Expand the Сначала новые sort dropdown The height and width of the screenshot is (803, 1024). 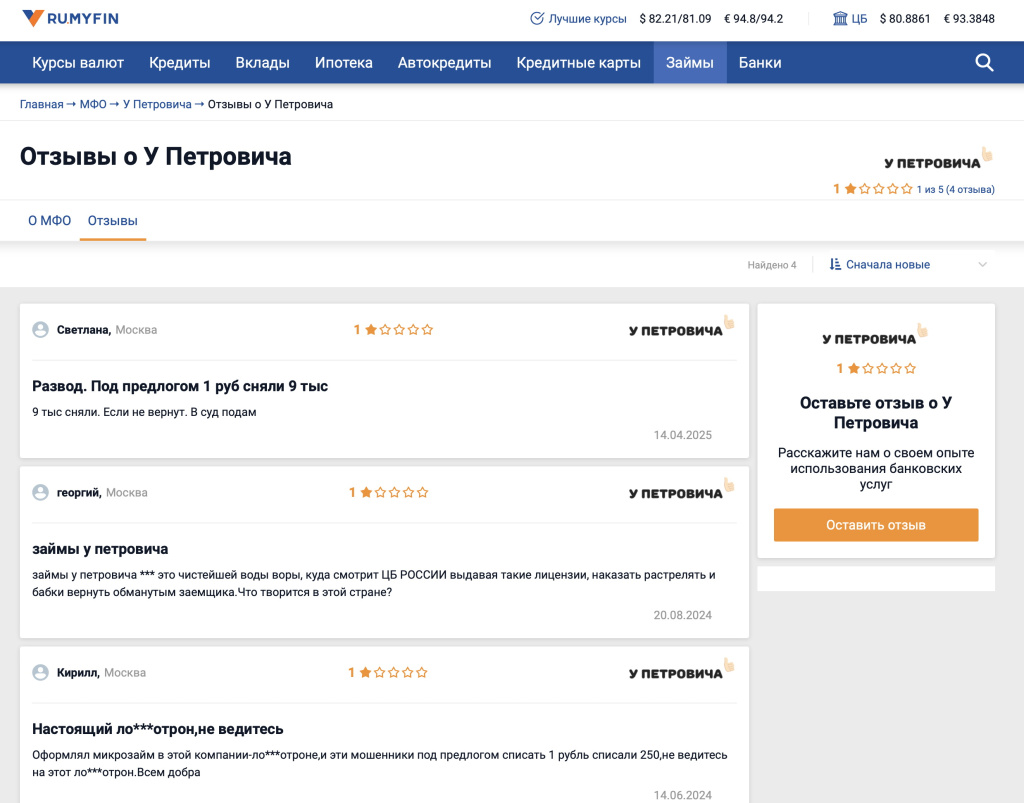(888, 265)
